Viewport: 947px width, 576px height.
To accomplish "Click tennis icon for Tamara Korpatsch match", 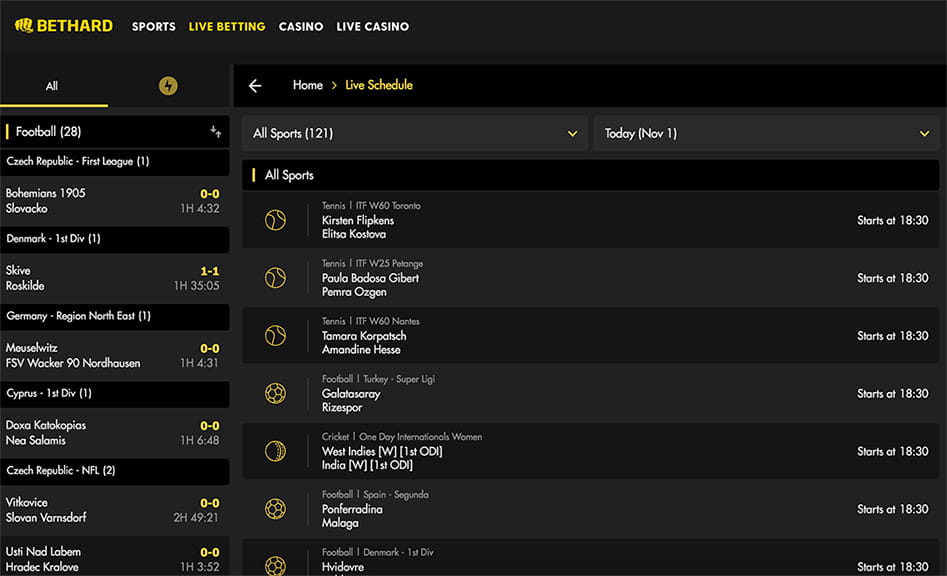I will pyautogui.click(x=275, y=336).
